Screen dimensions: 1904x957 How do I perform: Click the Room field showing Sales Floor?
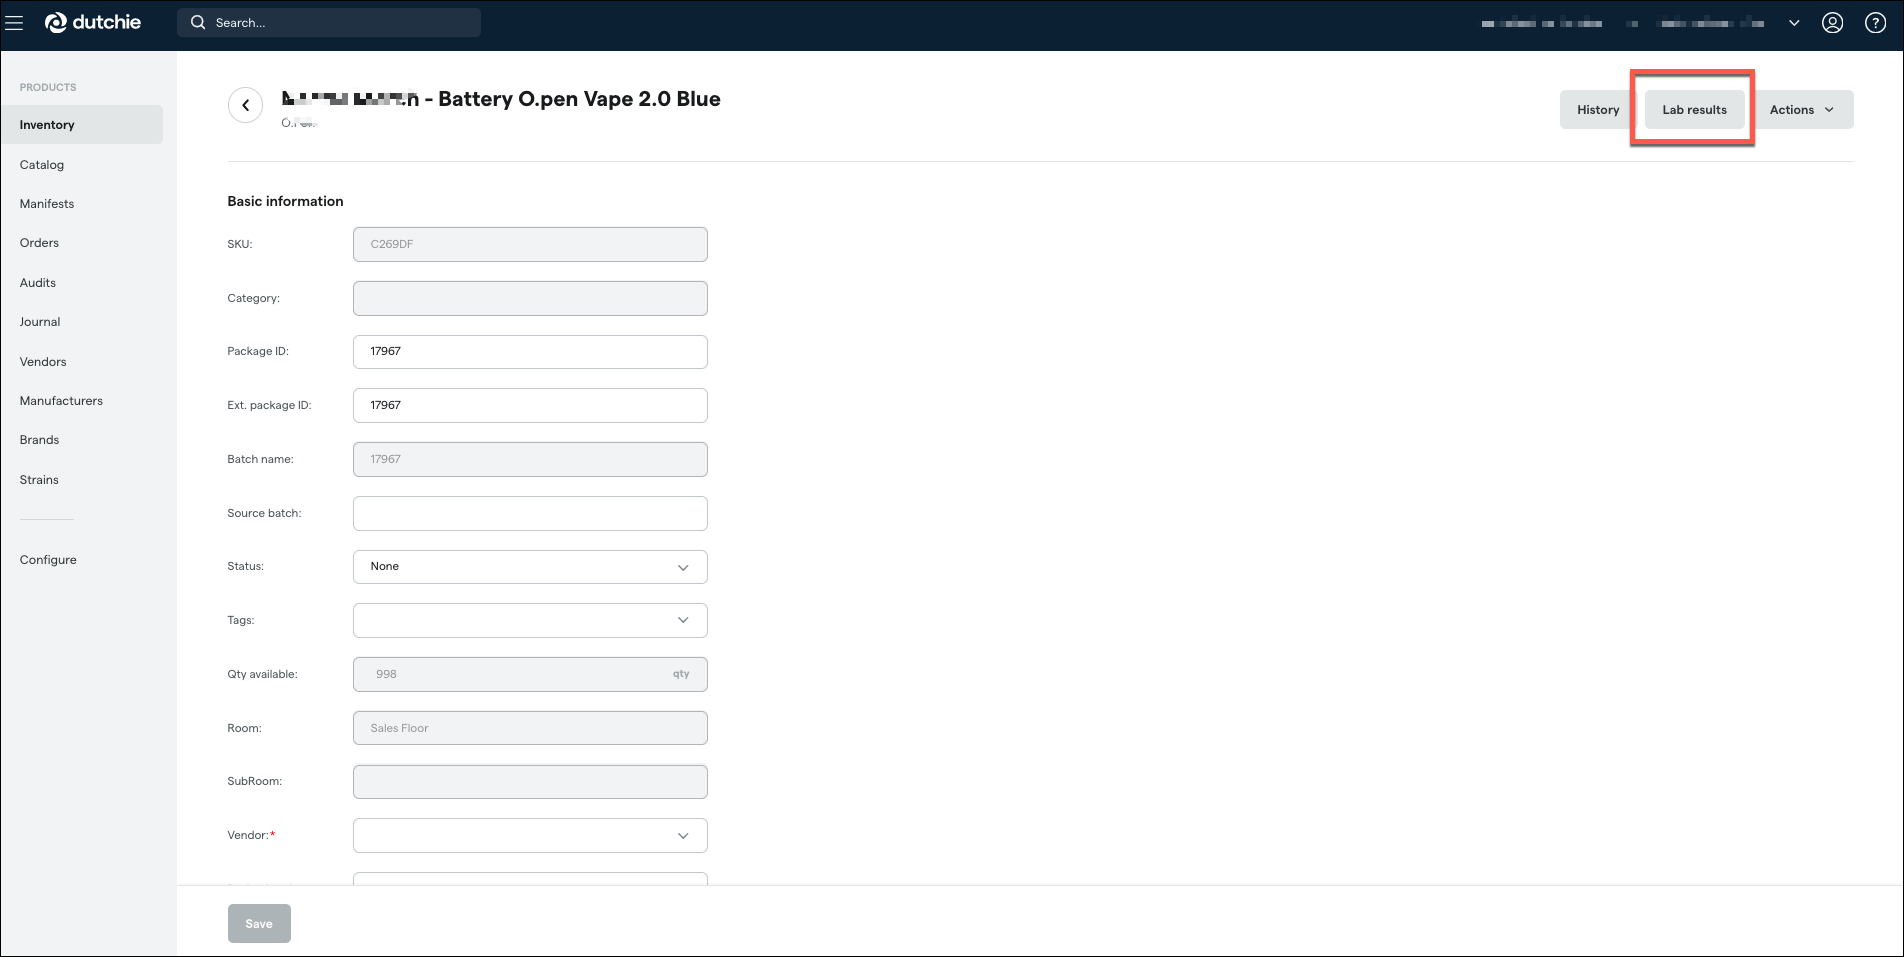click(x=530, y=728)
